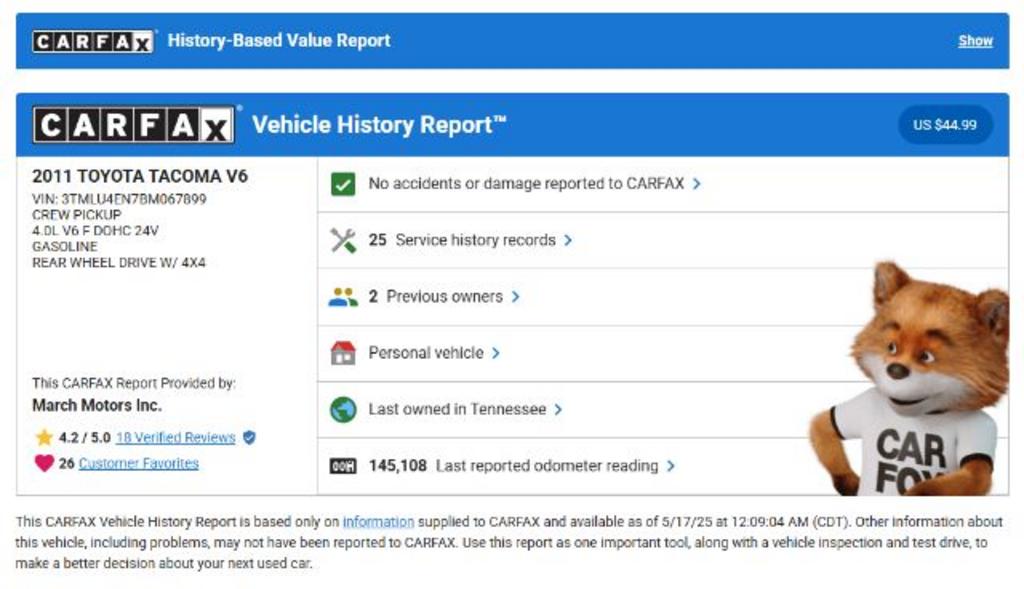
Task: Open the 18 Verified Reviews link
Action: [176, 438]
